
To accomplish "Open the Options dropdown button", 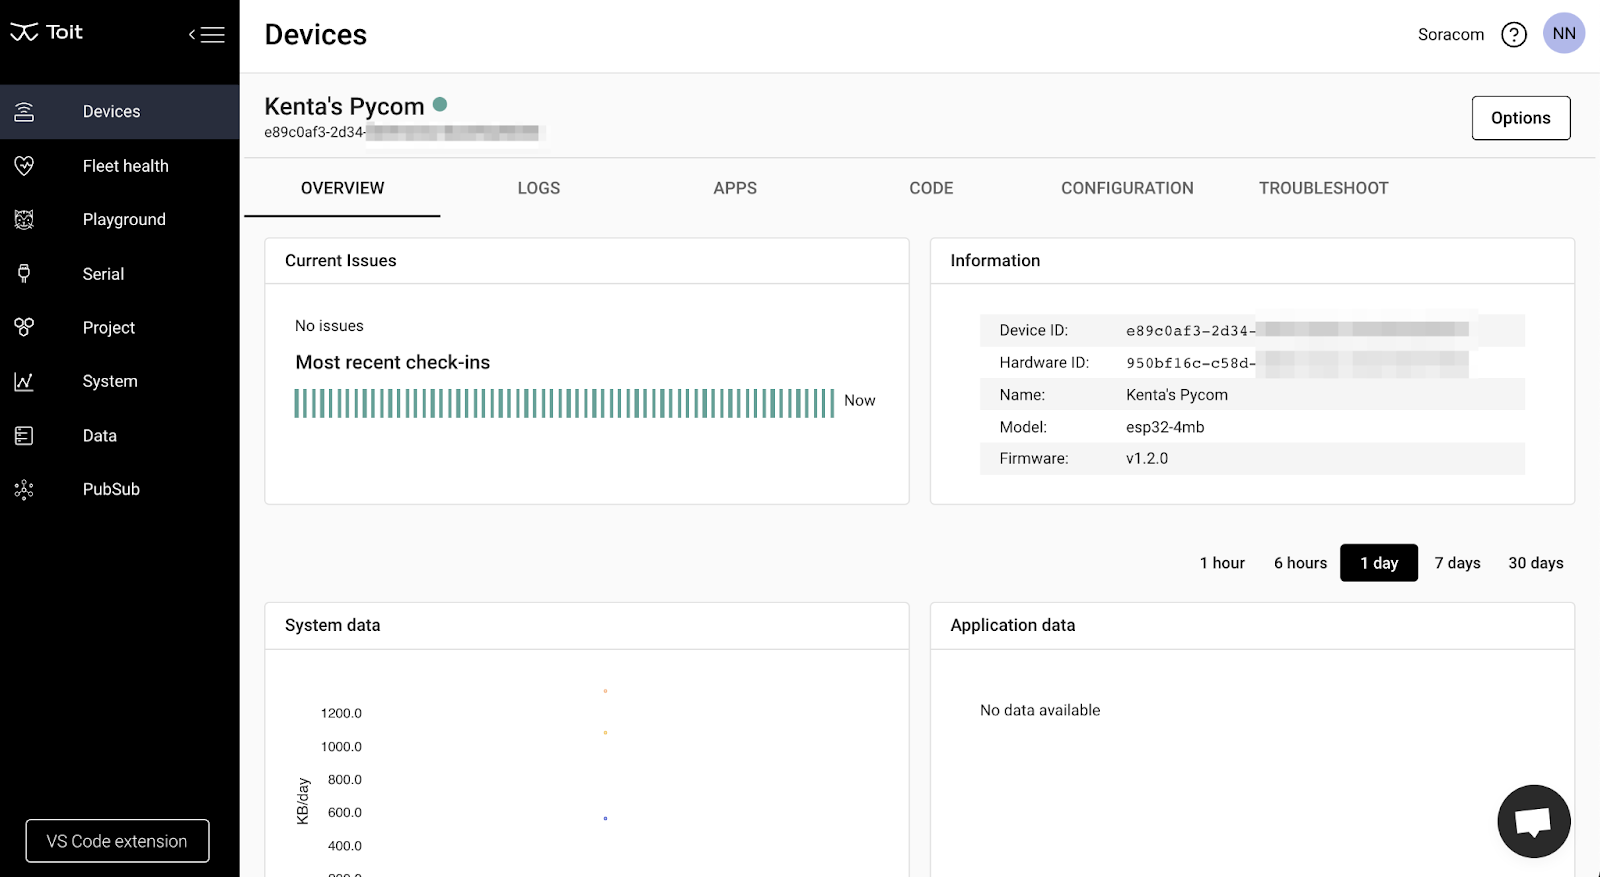I will point(1520,118).
